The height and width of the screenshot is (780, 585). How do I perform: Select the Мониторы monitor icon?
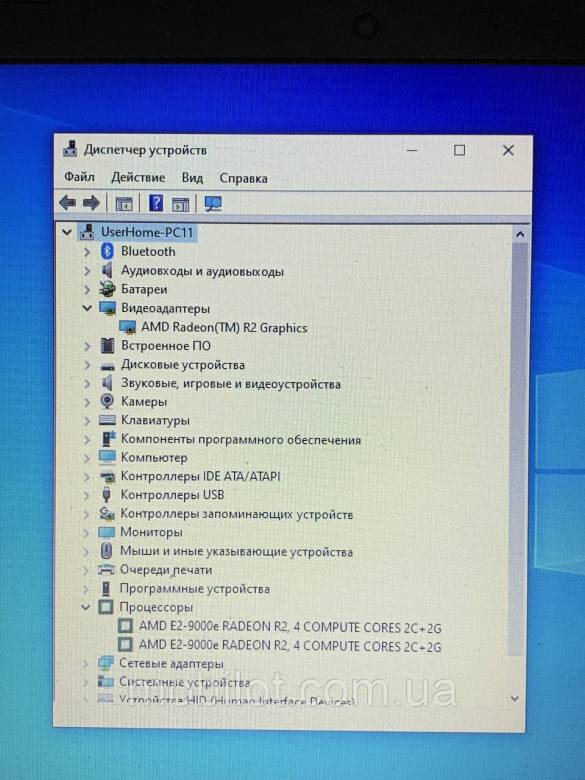[106, 532]
